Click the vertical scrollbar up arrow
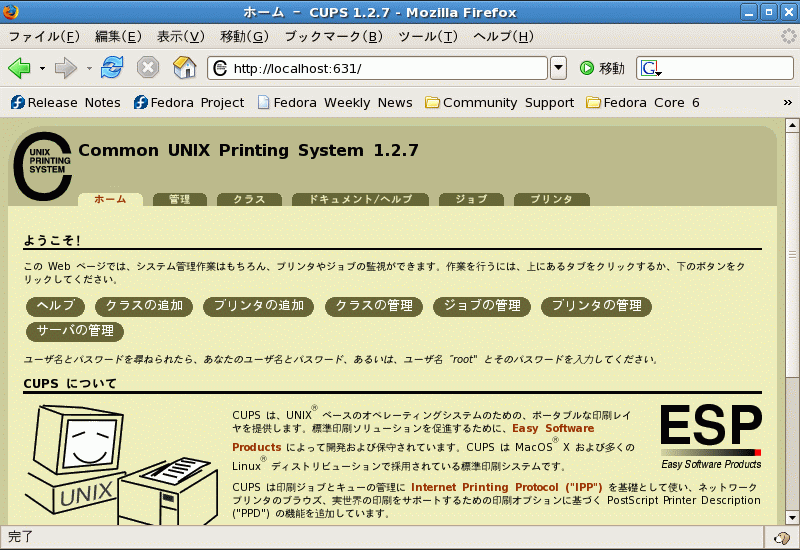Viewport: 800px width, 550px height. click(792, 125)
